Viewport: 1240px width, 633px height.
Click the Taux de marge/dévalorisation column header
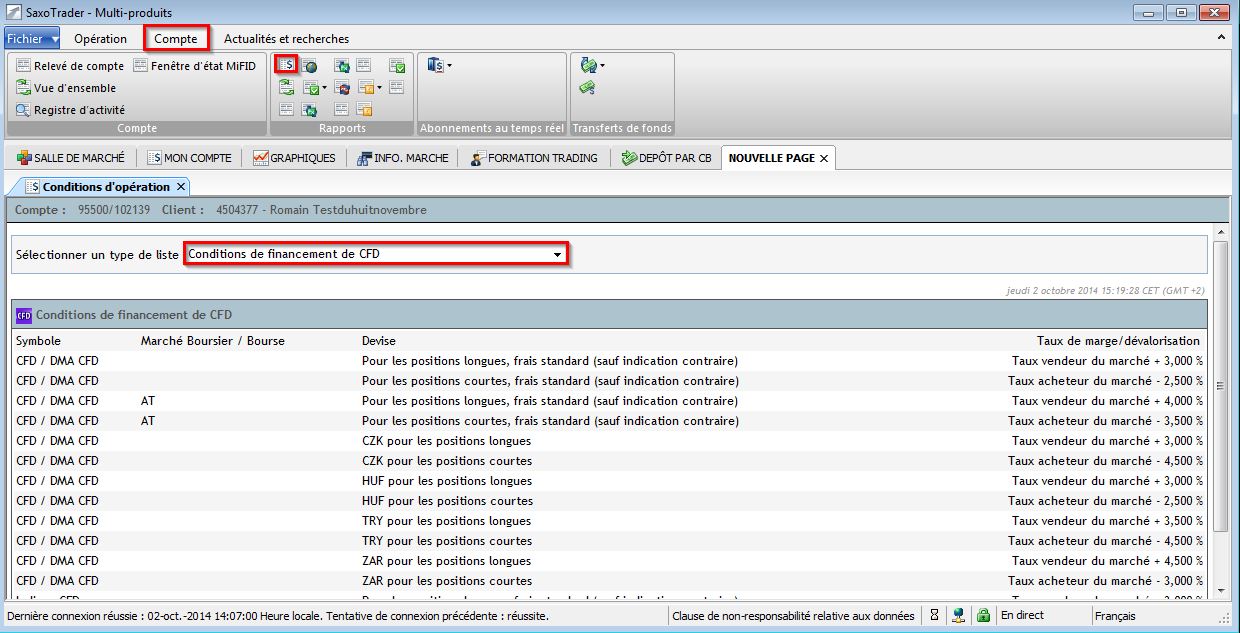[1118, 341]
